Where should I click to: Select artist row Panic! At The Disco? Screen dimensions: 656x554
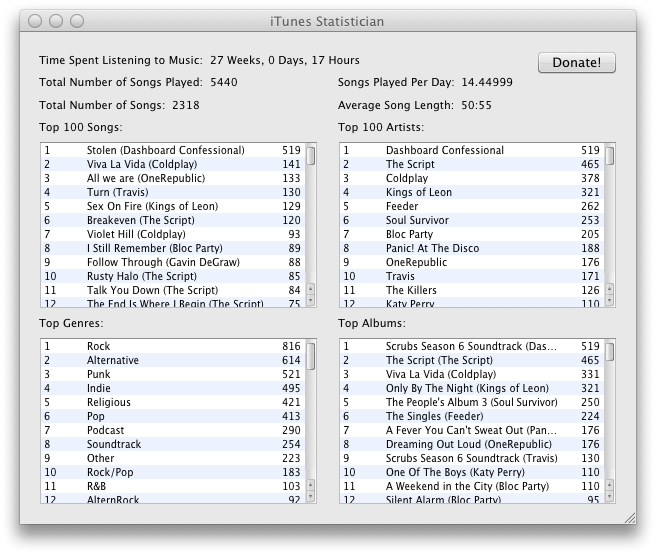coord(472,248)
